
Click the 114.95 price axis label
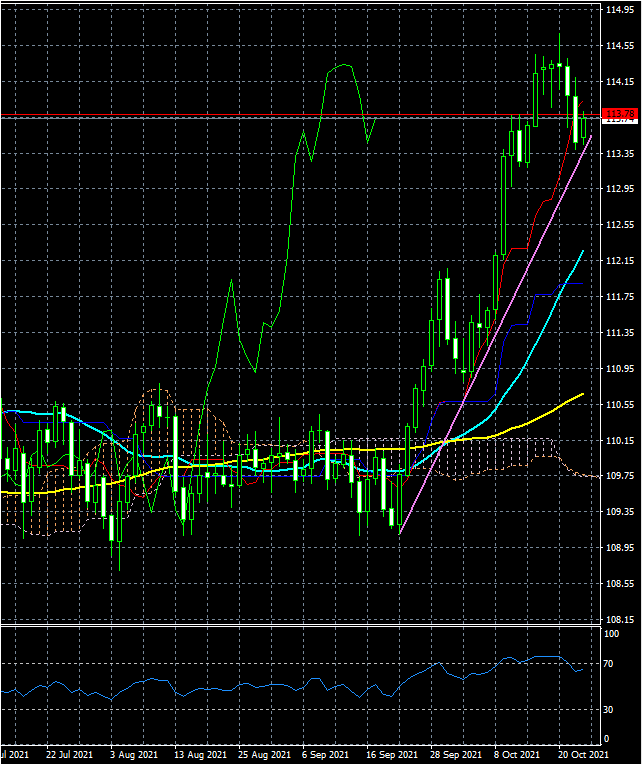click(620, 10)
